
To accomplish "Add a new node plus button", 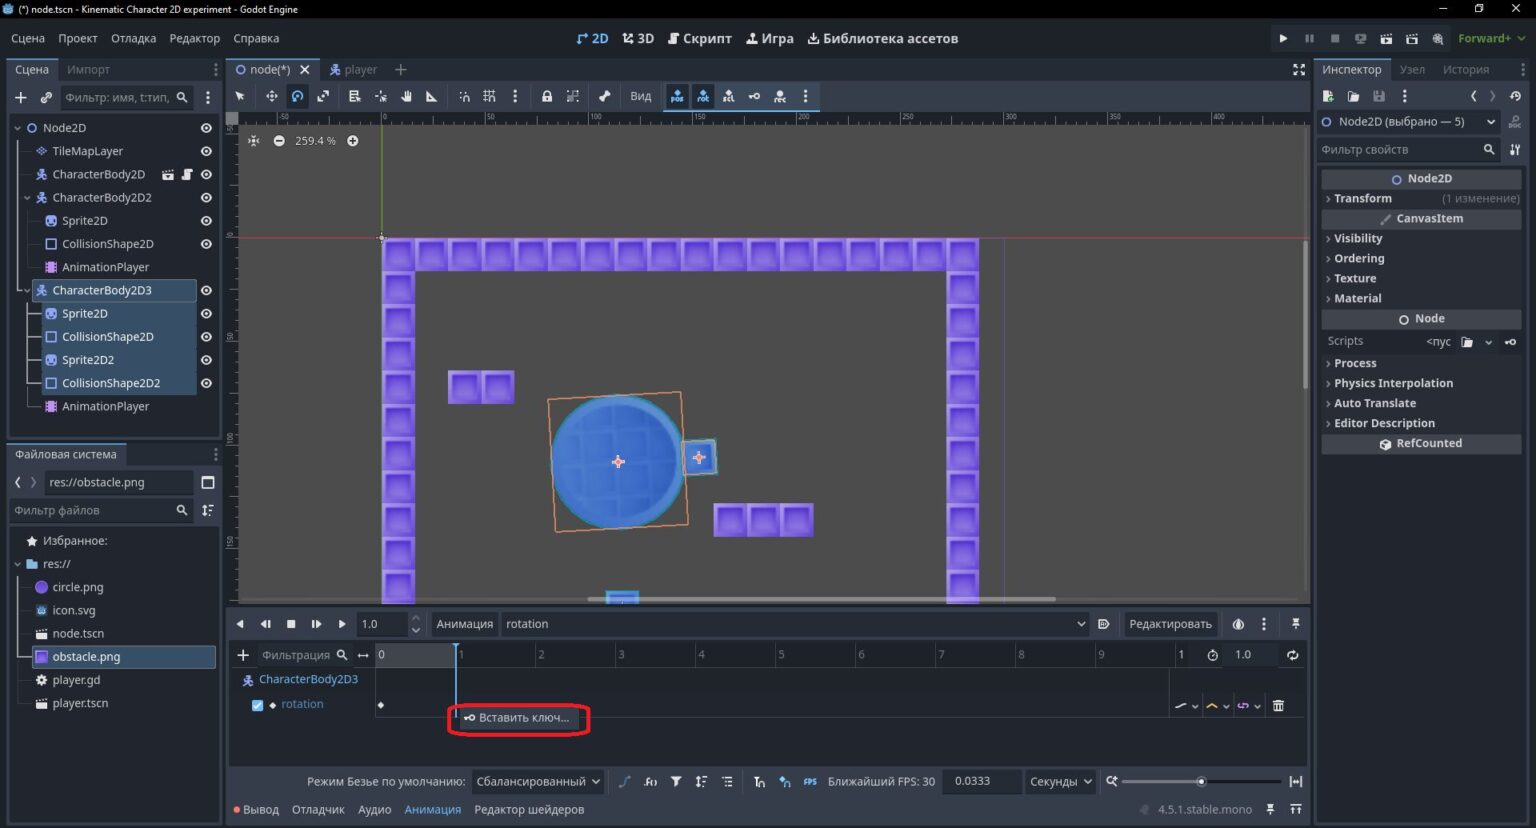I will [x=20, y=97].
